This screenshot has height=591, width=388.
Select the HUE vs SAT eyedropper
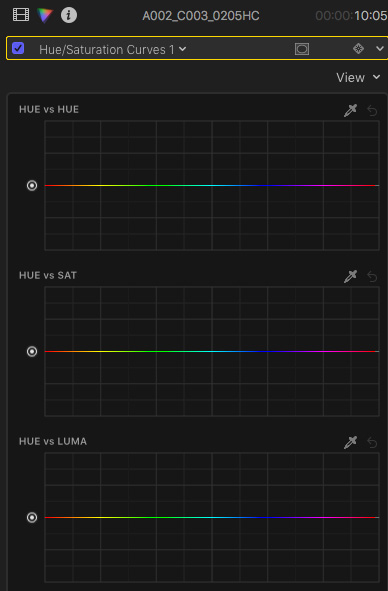[x=350, y=276]
